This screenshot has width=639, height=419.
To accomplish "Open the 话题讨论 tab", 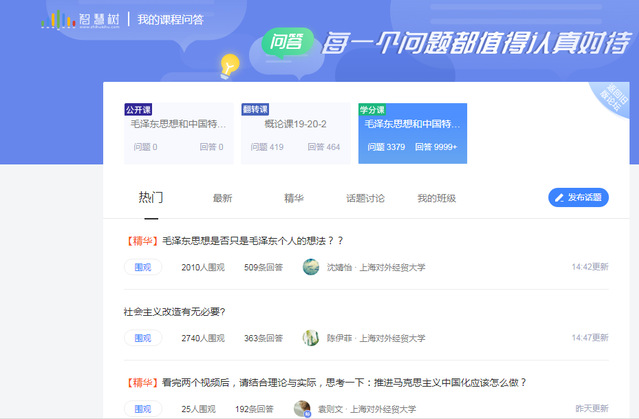I will 365,198.
